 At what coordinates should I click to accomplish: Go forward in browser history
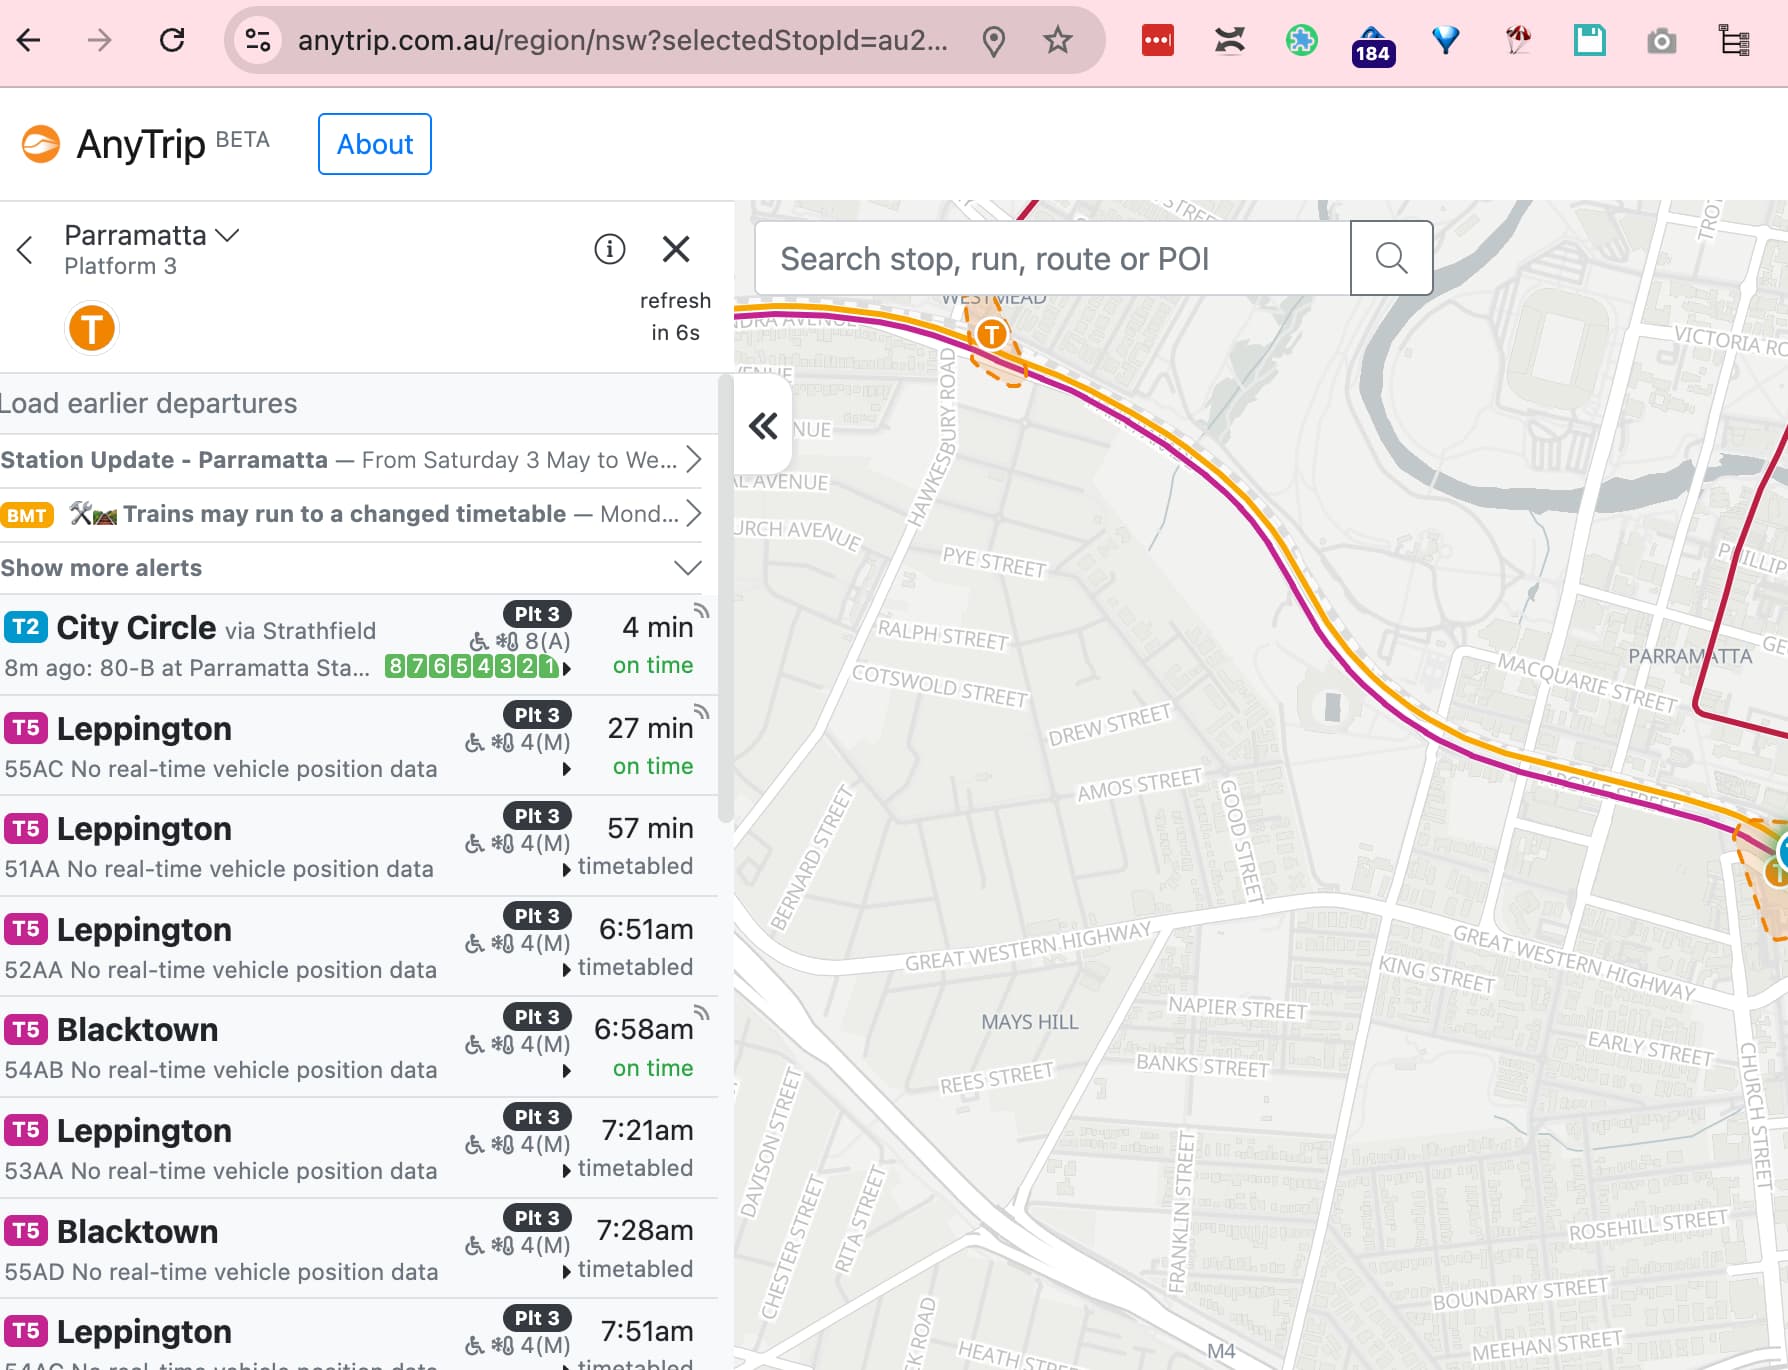click(x=99, y=40)
